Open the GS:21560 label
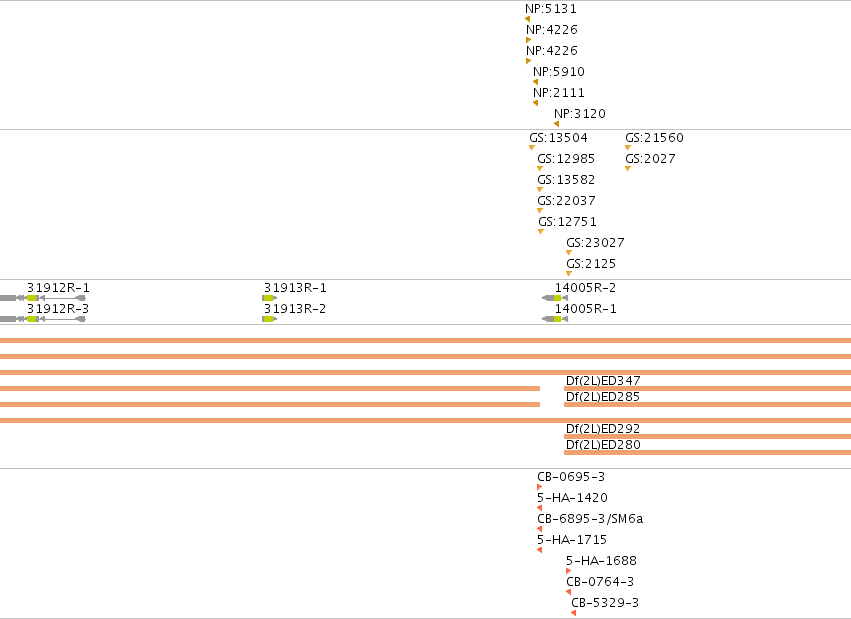This screenshot has width=851, height=619. (x=655, y=138)
